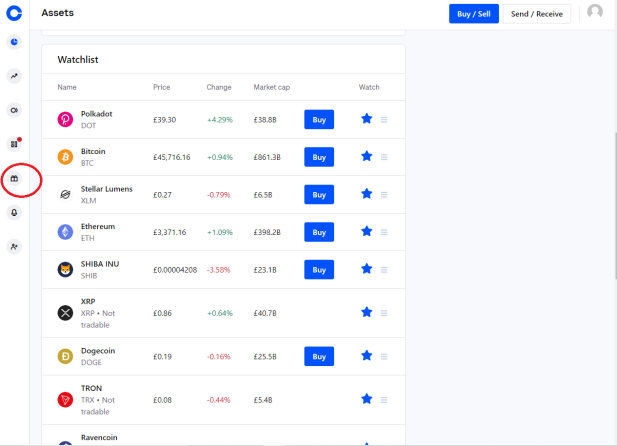Click the XRP coin logo
Viewport: 617px width, 446px height.
pyautogui.click(x=65, y=313)
